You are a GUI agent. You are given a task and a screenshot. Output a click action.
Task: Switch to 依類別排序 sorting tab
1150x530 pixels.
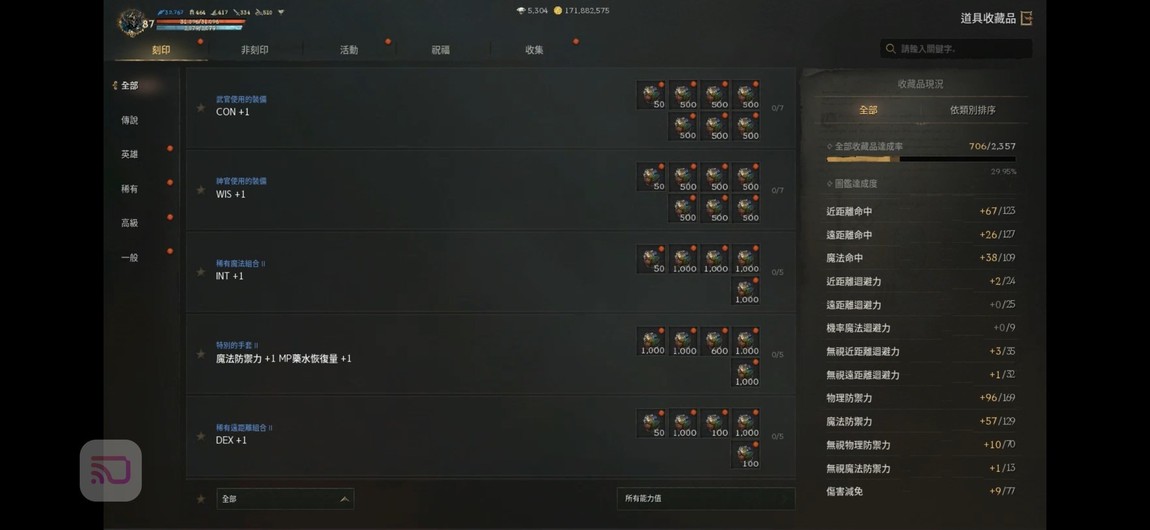(973, 110)
